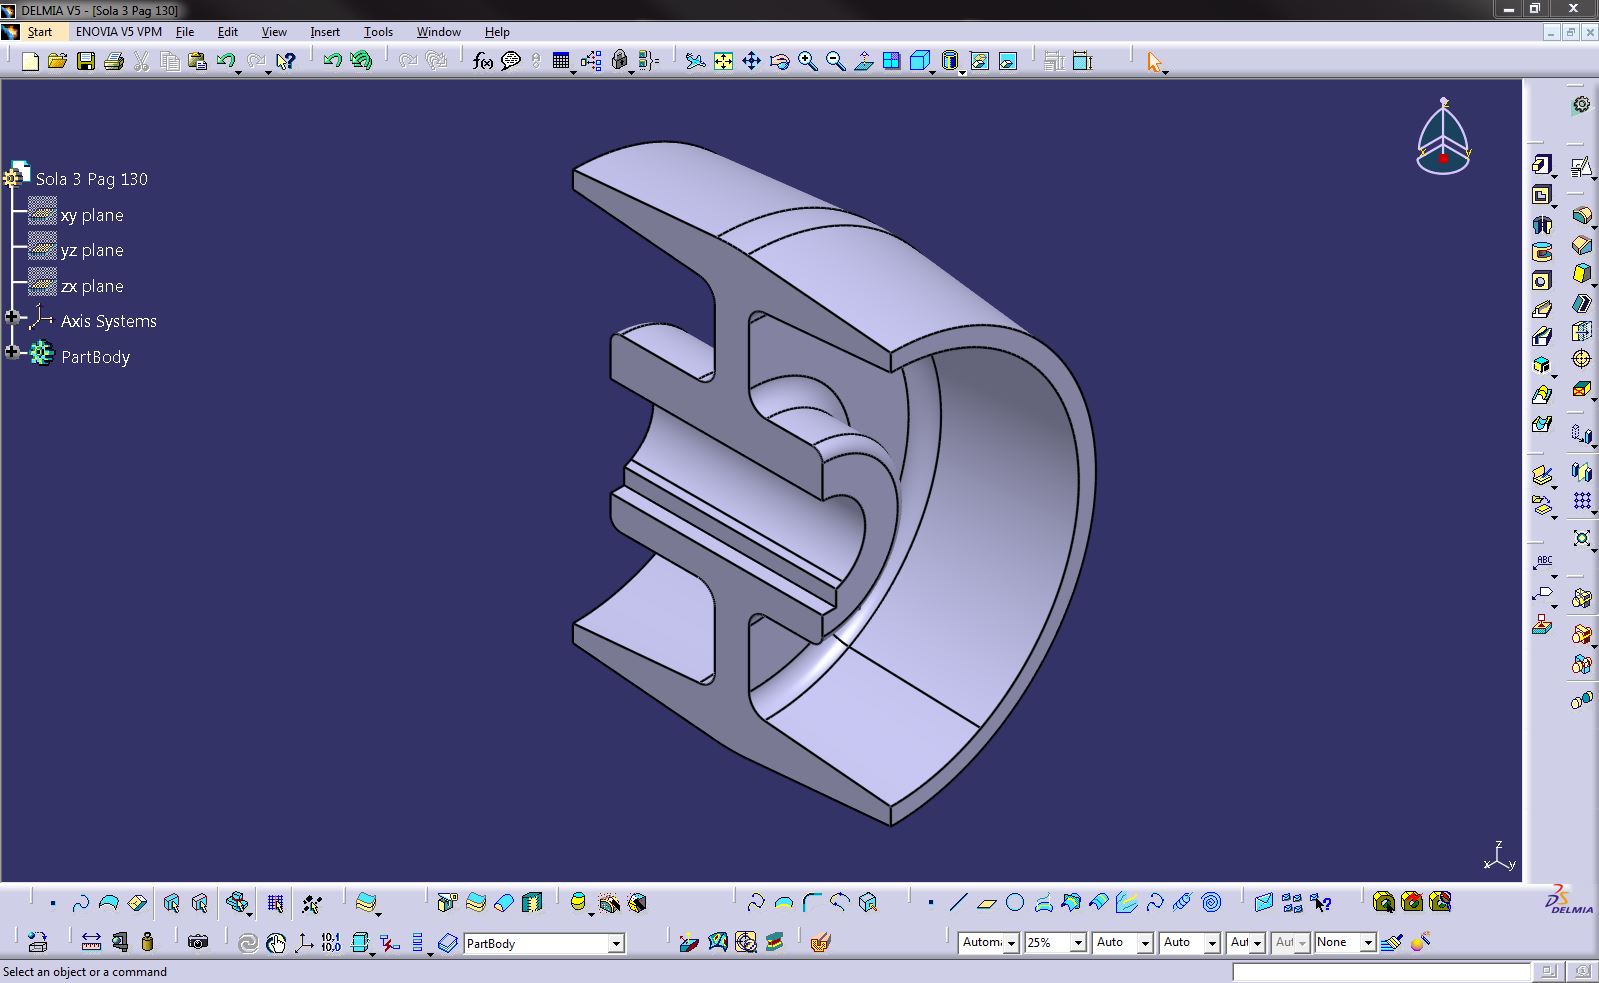Click the Normal View icon
The height and width of the screenshot is (983, 1599).
point(863,61)
